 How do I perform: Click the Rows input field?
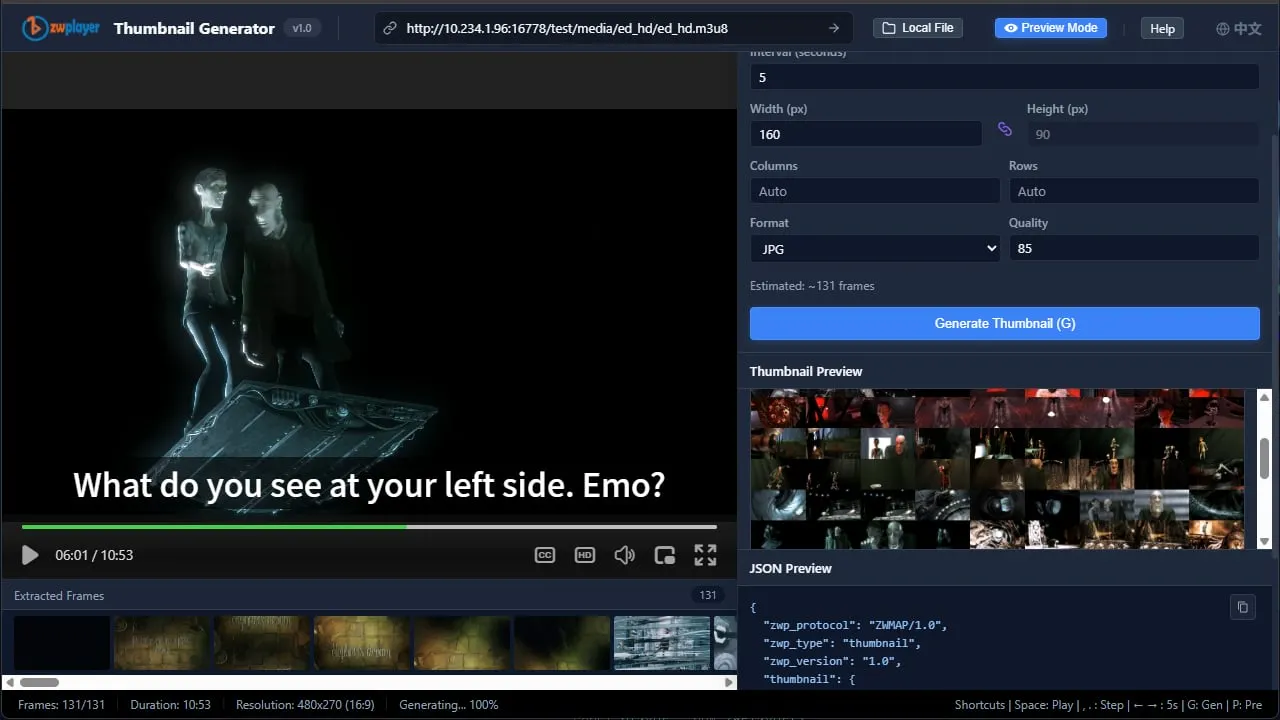coord(1134,191)
